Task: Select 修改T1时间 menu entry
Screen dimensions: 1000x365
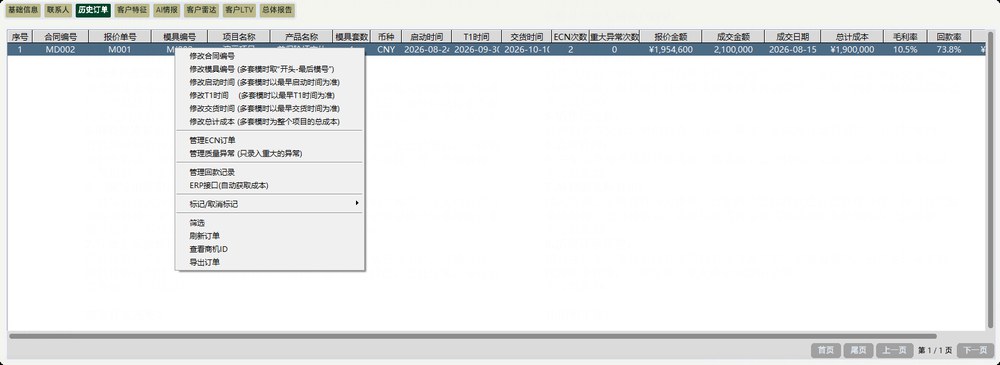Action: coord(270,95)
